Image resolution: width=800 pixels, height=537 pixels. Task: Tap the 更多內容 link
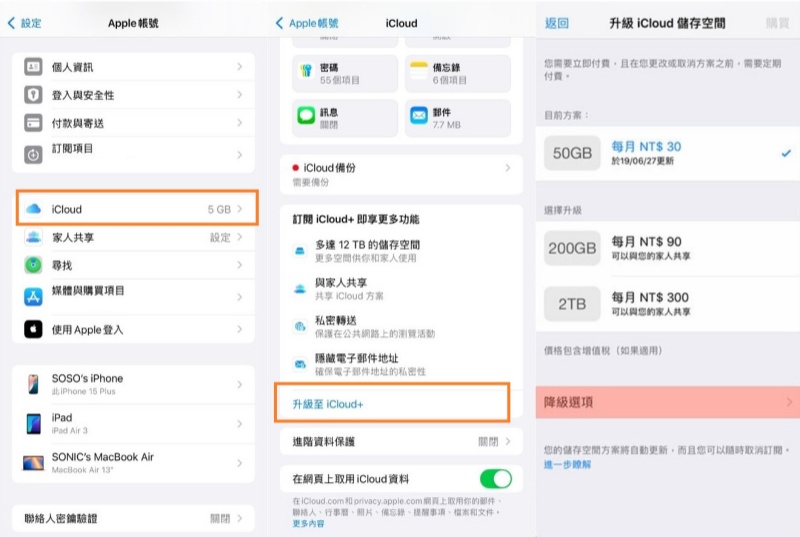(x=308, y=524)
